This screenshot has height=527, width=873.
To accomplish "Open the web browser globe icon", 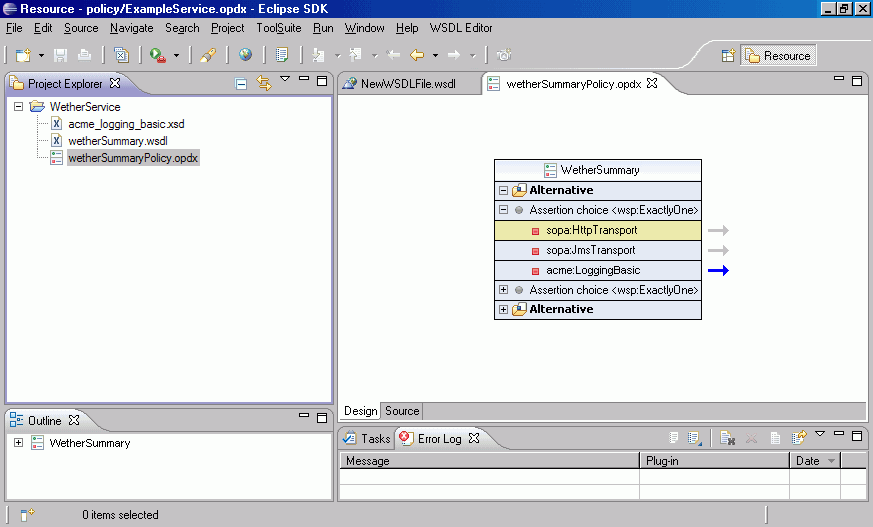I will (245, 55).
